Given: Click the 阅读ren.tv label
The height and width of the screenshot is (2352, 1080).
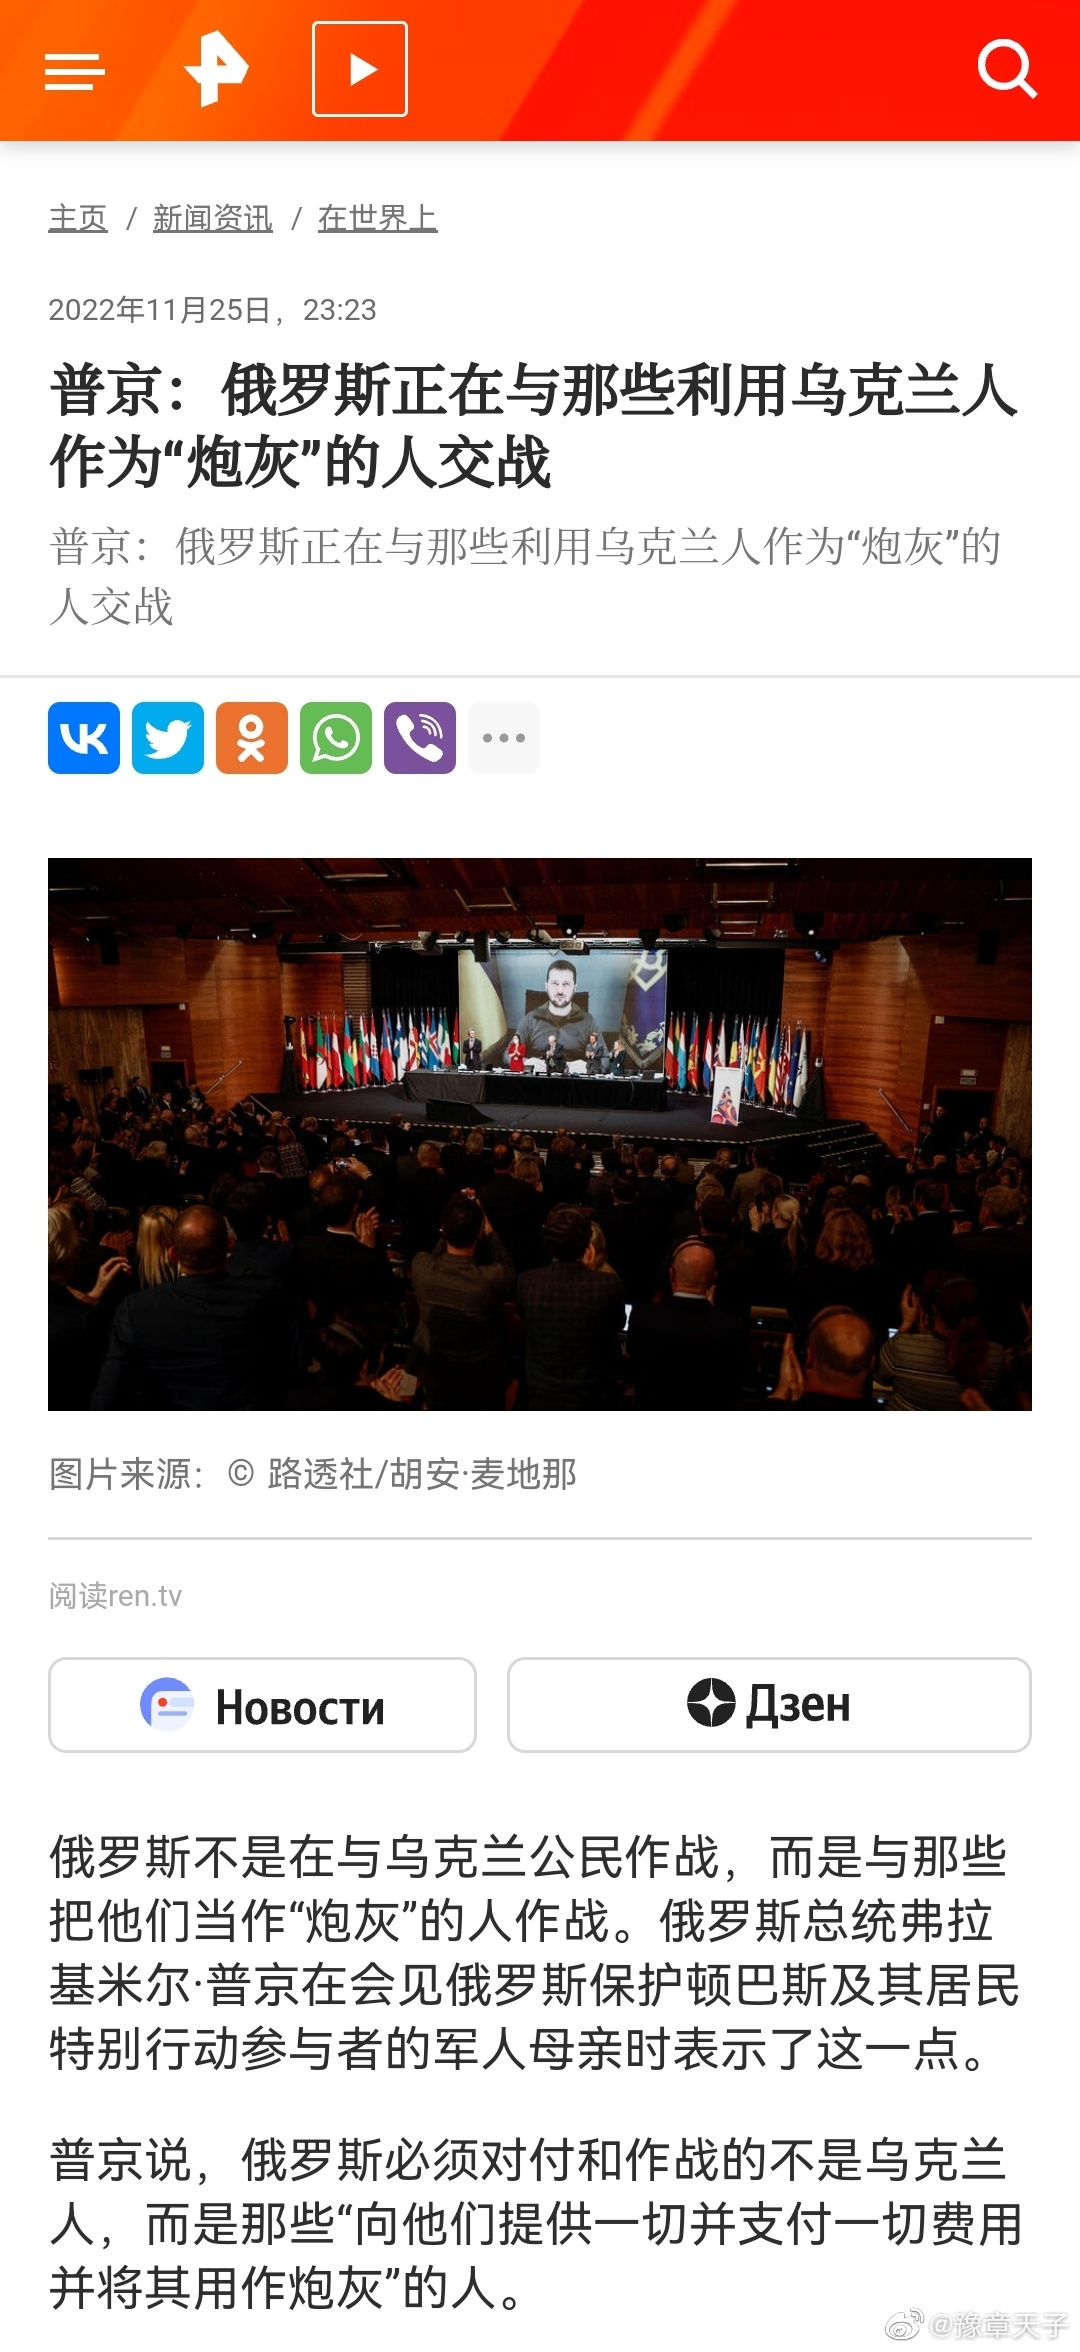Looking at the screenshot, I should click(x=115, y=1595).
